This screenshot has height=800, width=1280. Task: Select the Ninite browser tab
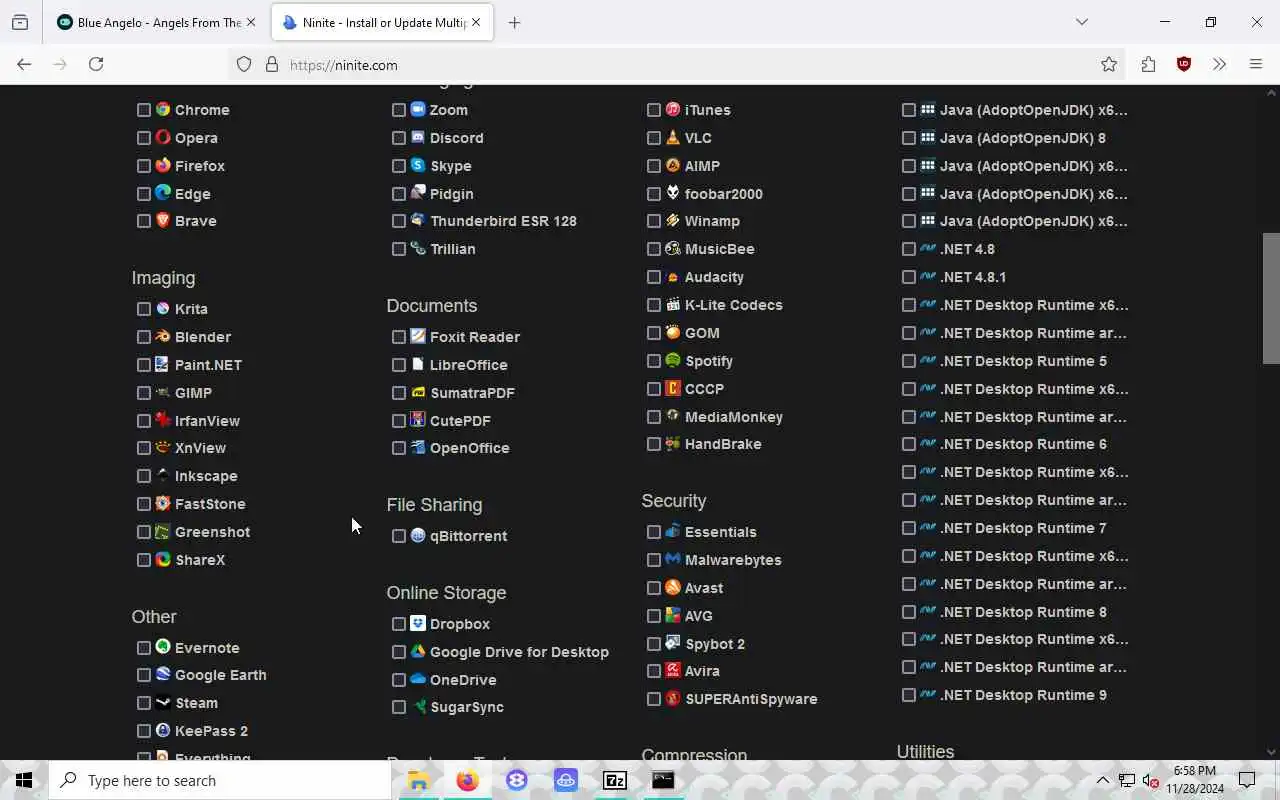click(x=383, y=22)
